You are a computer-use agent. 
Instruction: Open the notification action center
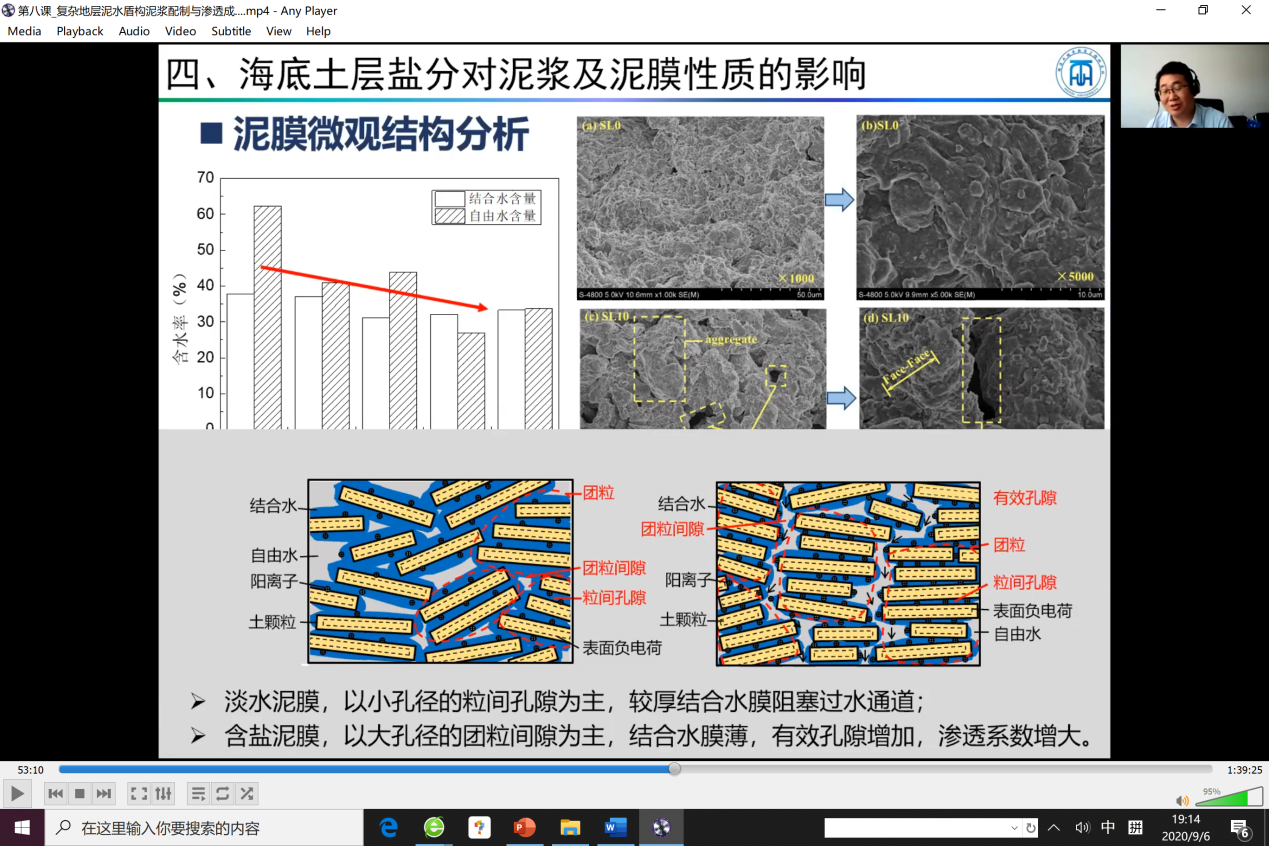[x=1240, y=828]
